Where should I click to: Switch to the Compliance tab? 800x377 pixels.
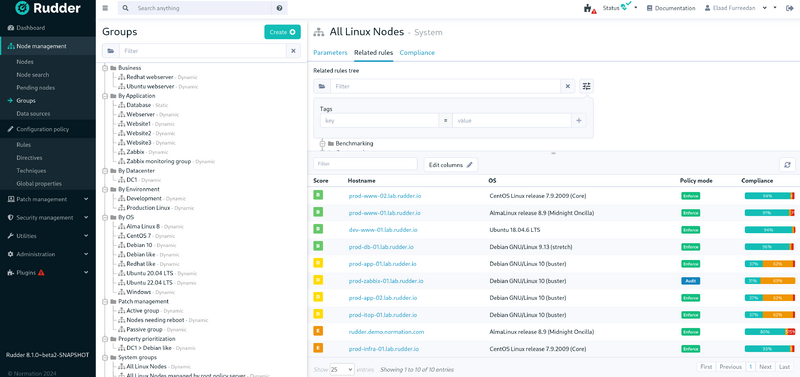pyautogui.click(x=417, y=53)
